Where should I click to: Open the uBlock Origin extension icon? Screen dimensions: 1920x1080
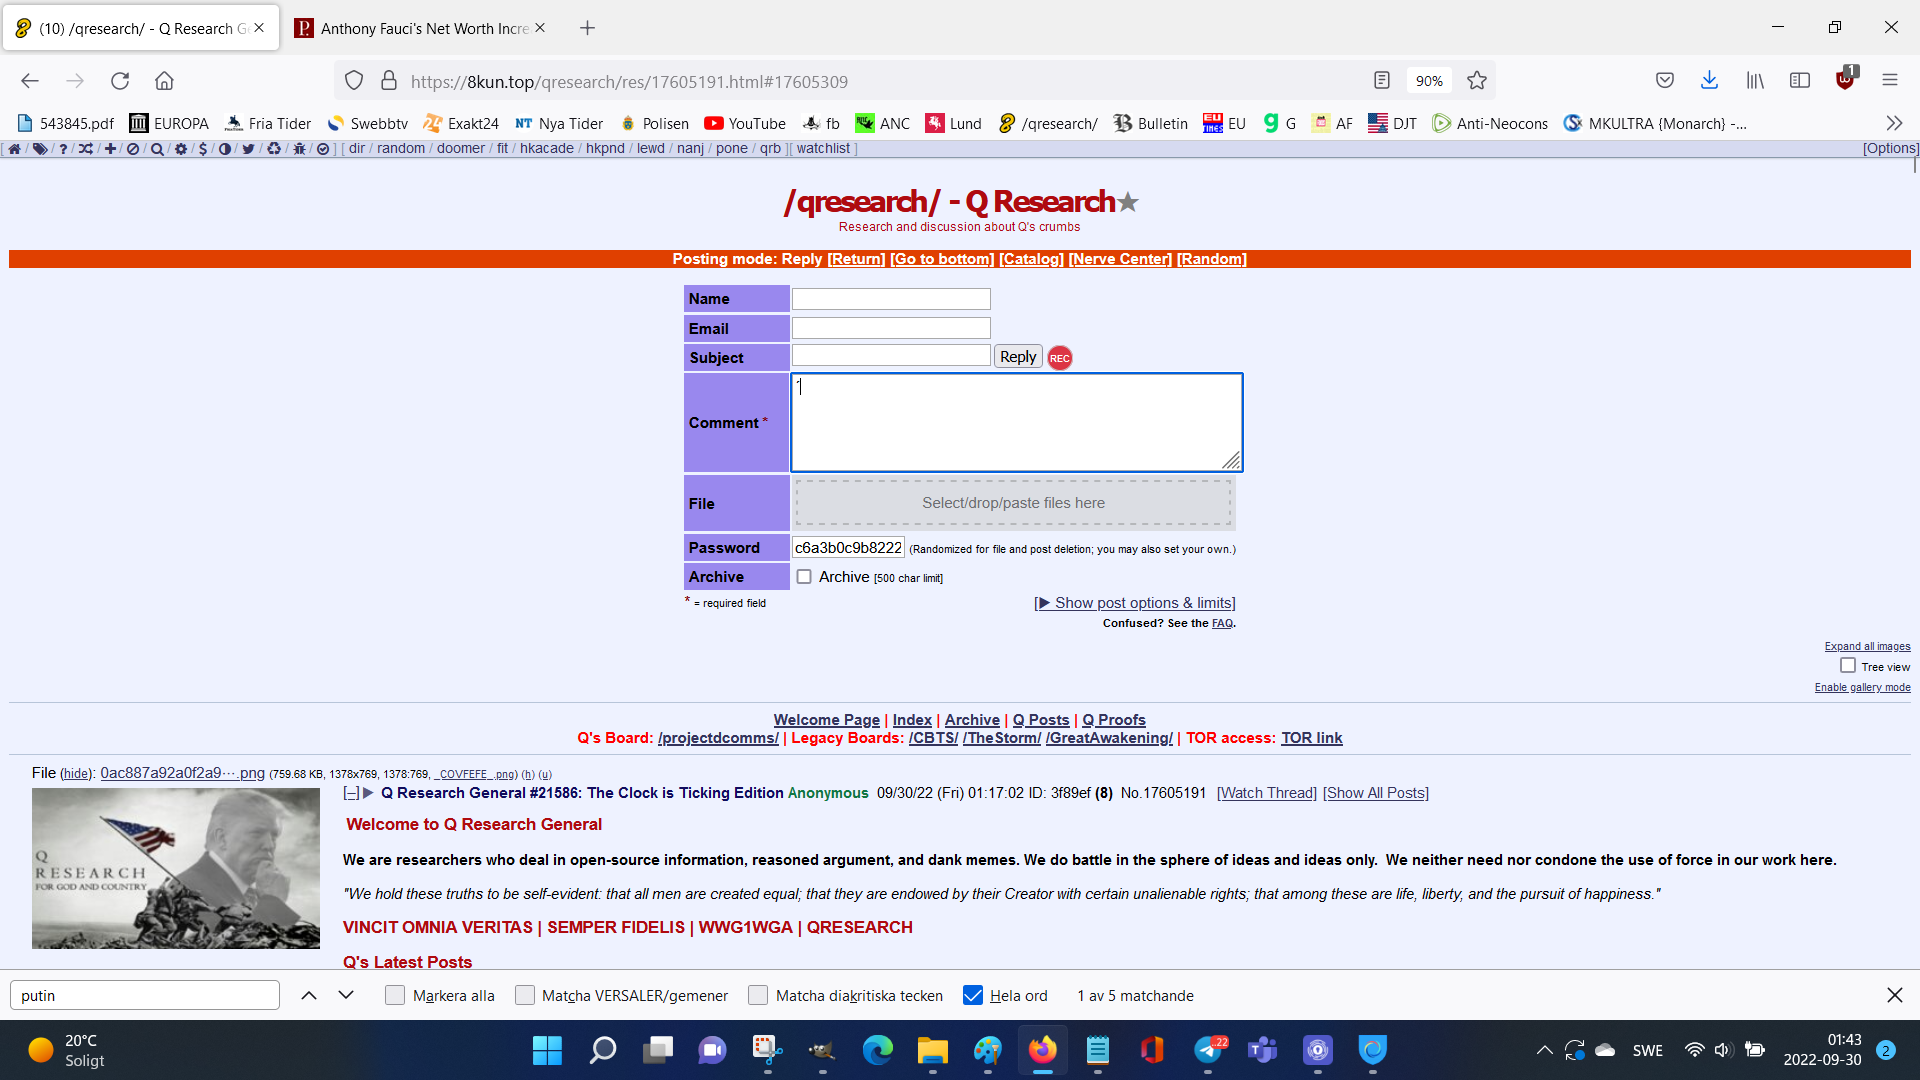[x=1846, y=79]
